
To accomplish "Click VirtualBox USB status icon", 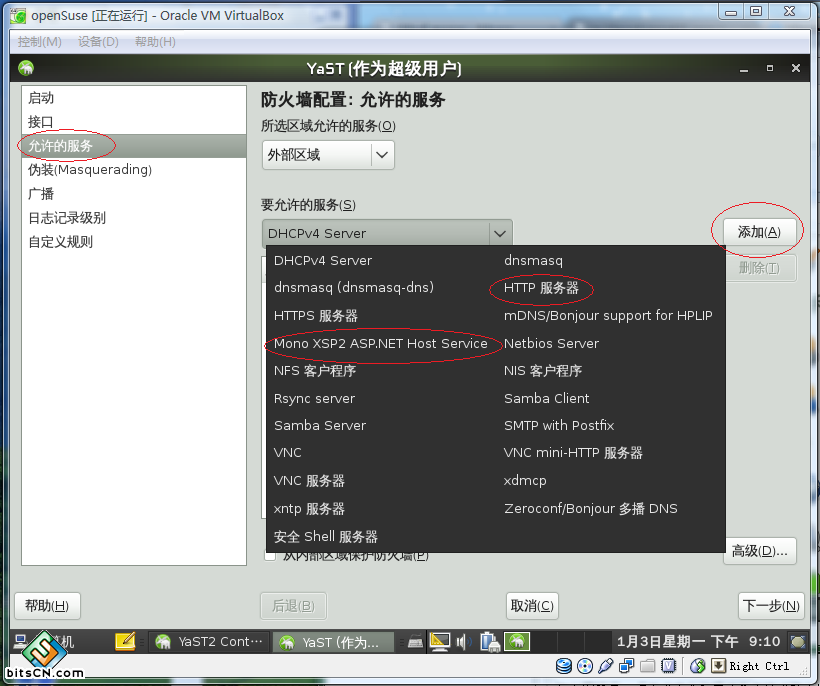I will (606, 666).
